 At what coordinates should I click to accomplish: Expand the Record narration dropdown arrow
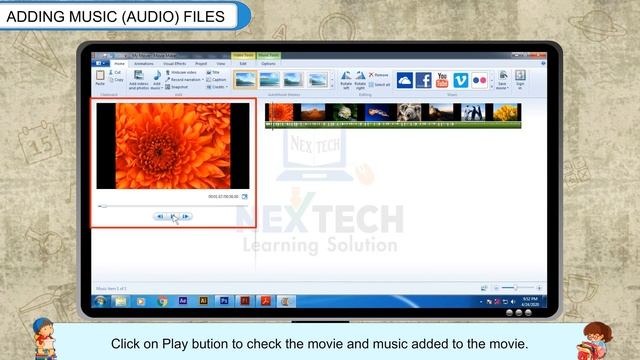pos(203,80)
